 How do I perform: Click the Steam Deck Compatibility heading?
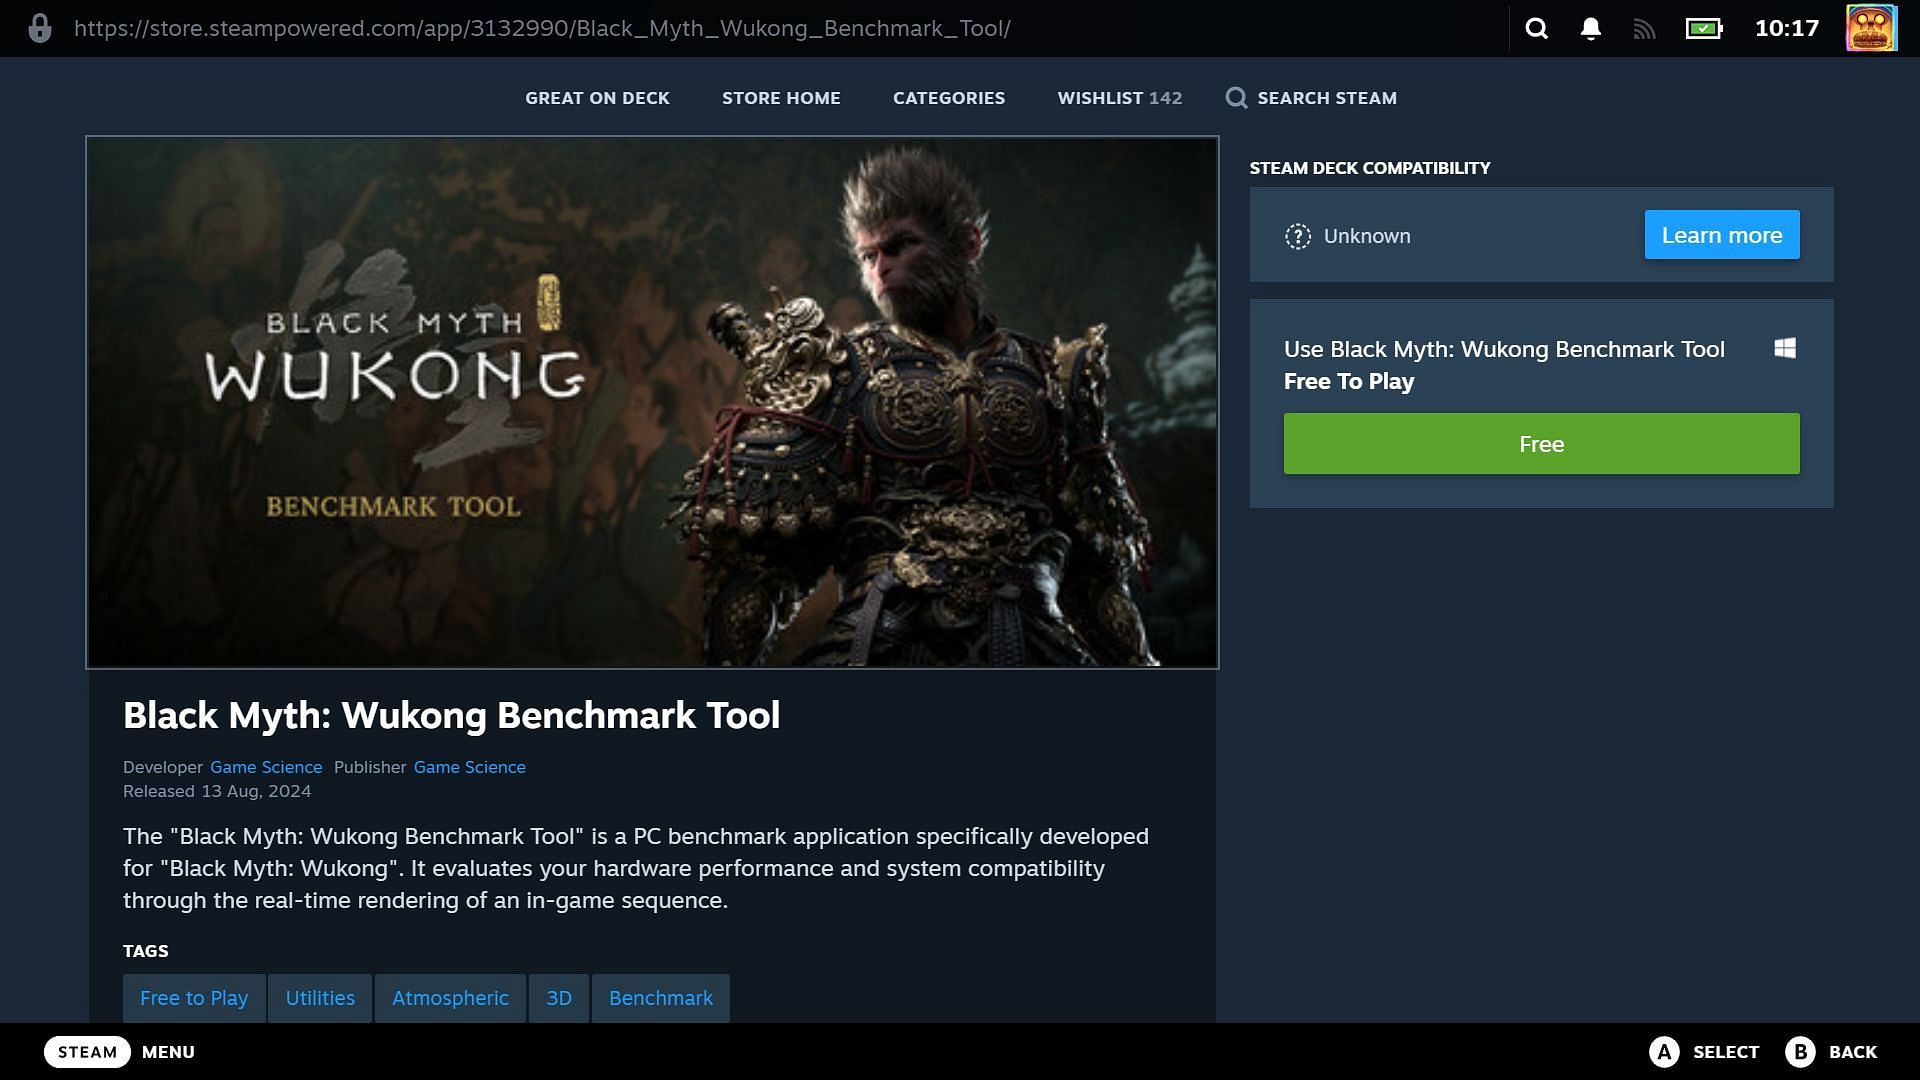(x=1370, y=168)
